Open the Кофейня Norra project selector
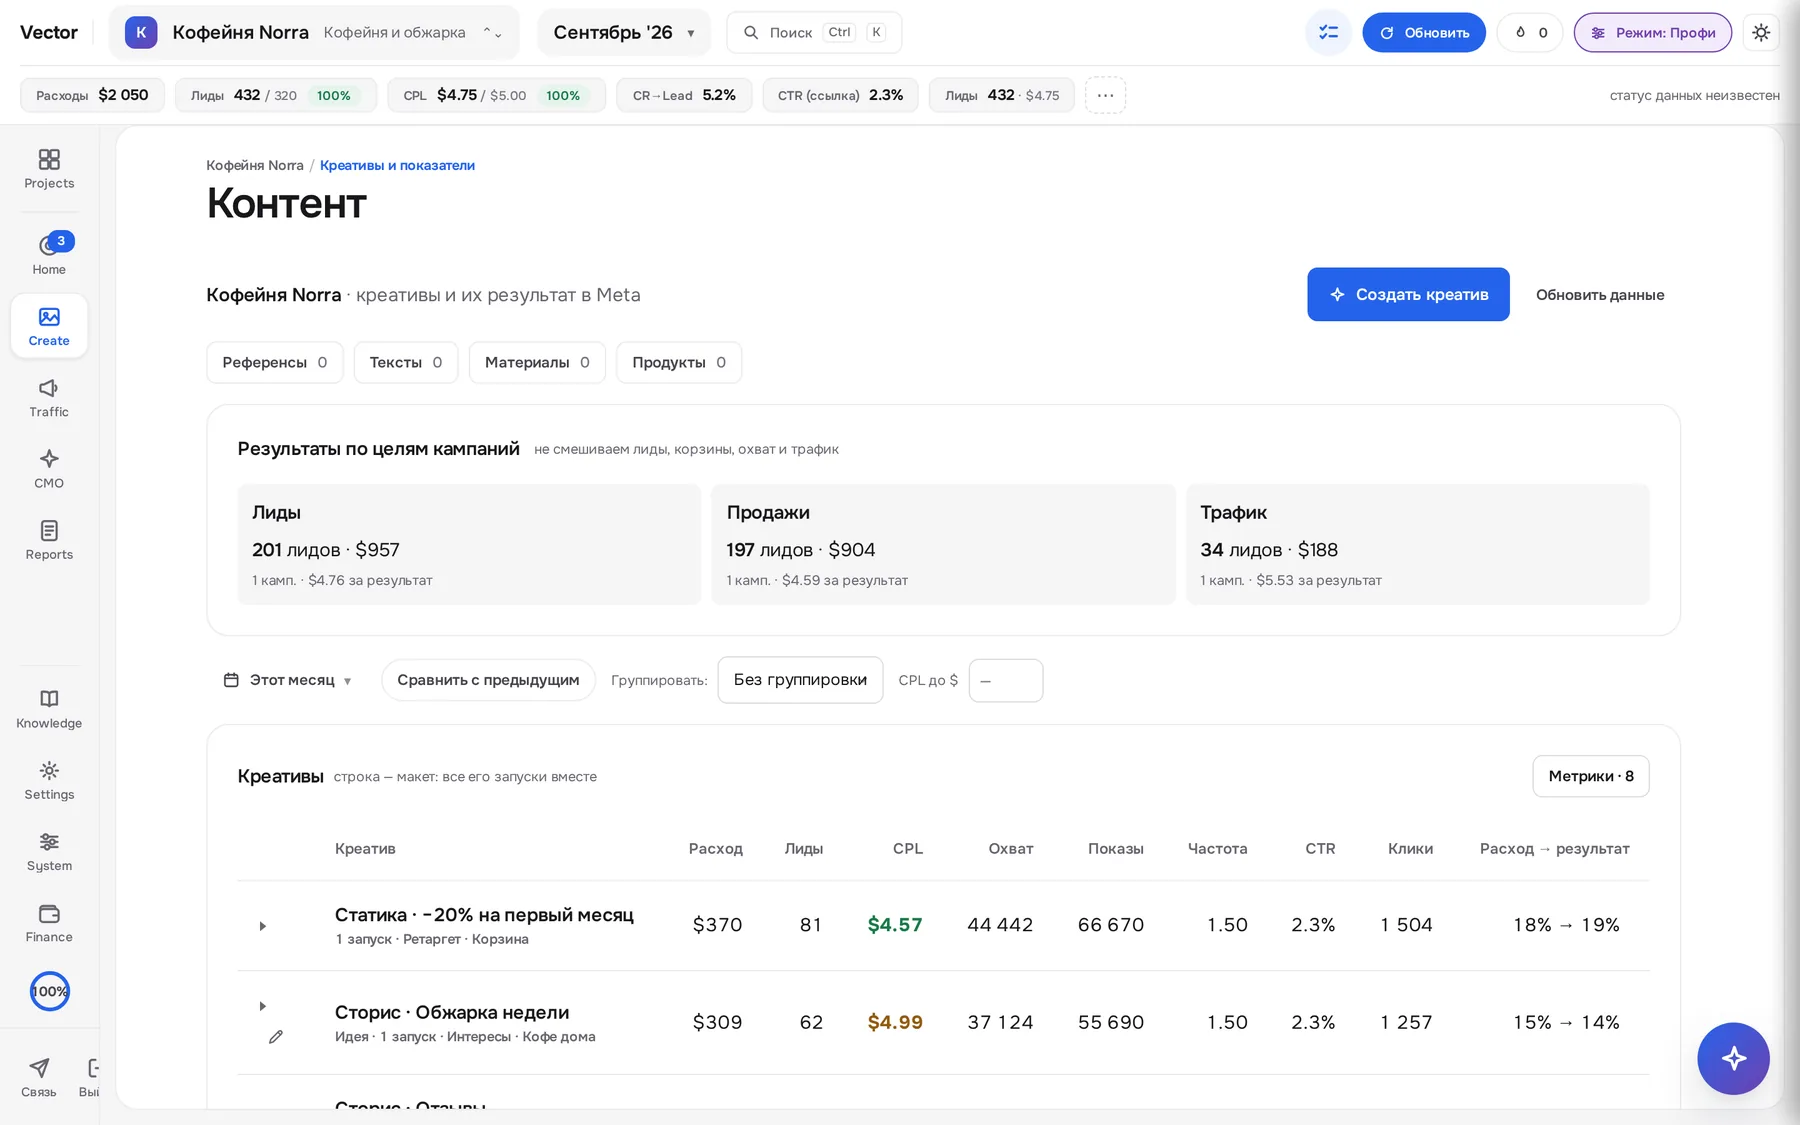Image resolution: width=1800 pixels, height=1125 pixels. tap(314, 33)
